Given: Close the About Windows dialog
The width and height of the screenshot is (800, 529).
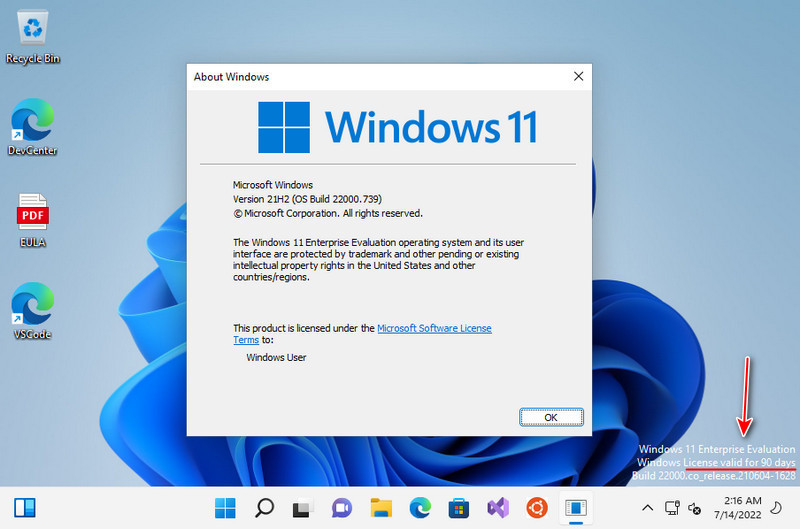Looking at the screenshot, I should click(578, 77).
